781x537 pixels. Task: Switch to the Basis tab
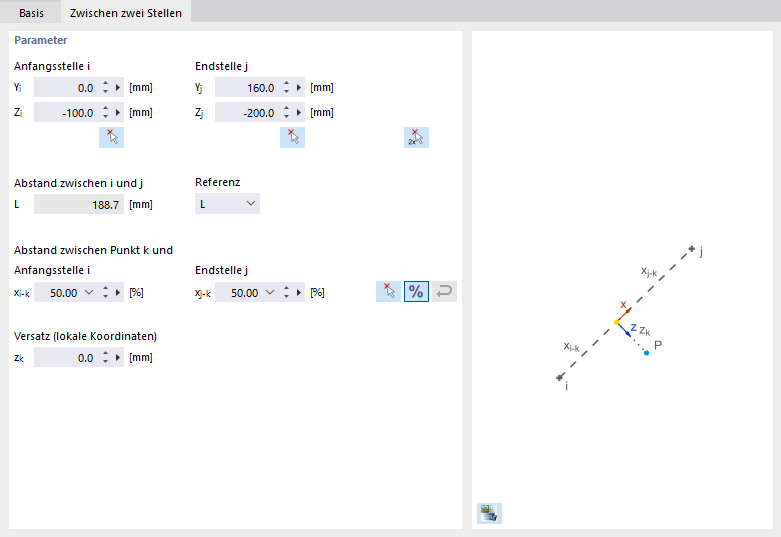[31, 13]
